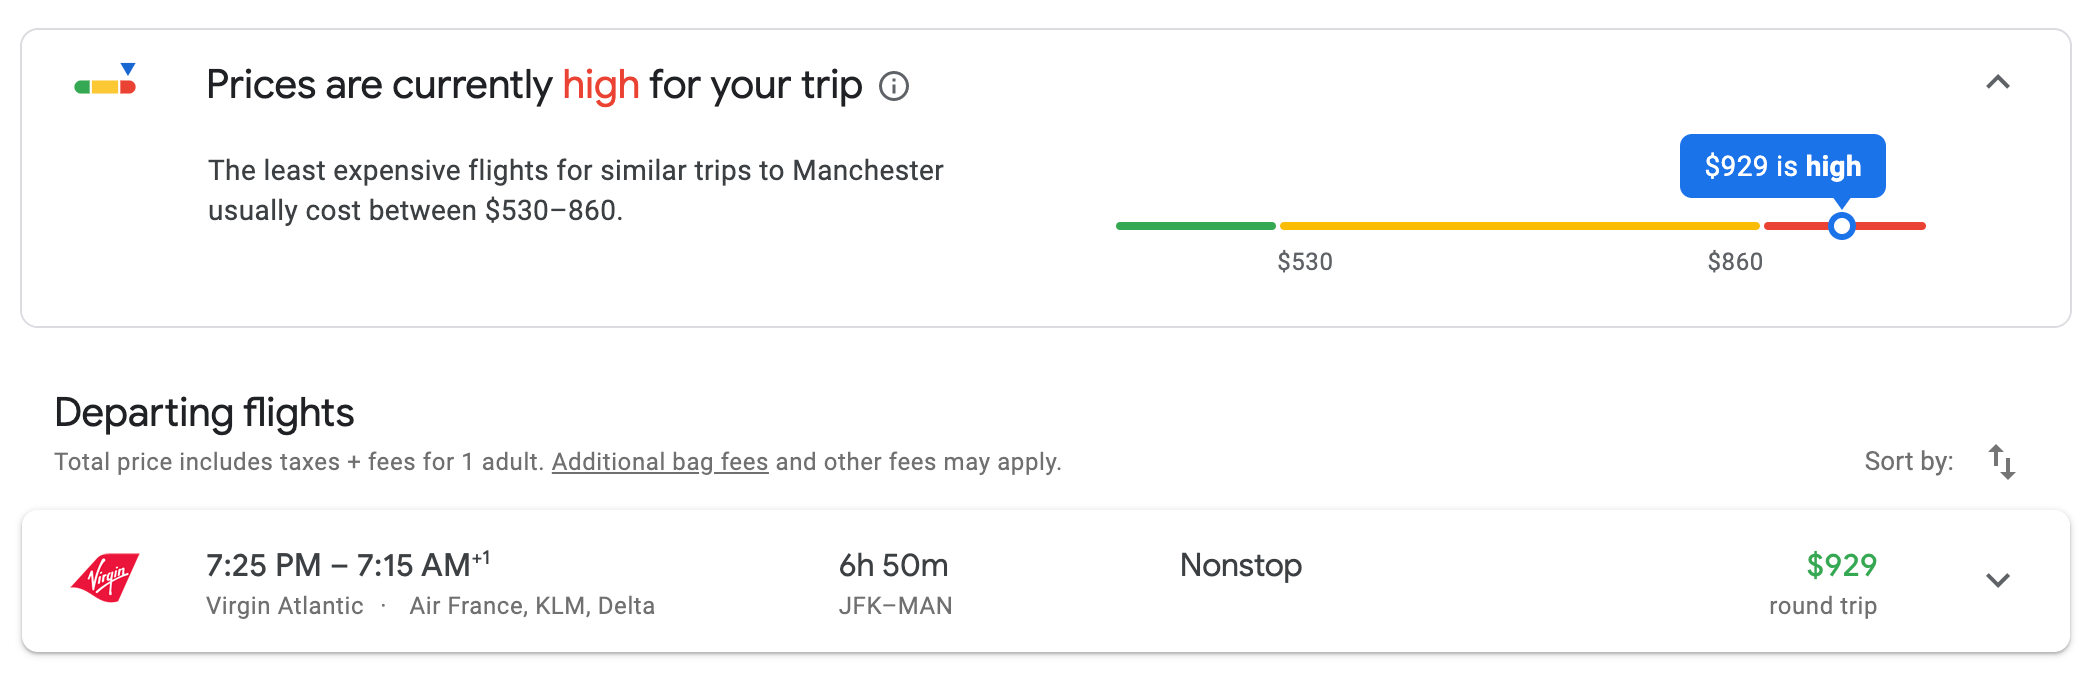2092x682 pixels.
Task: Click the info icon beside price heading
Action: coord(894,87)
